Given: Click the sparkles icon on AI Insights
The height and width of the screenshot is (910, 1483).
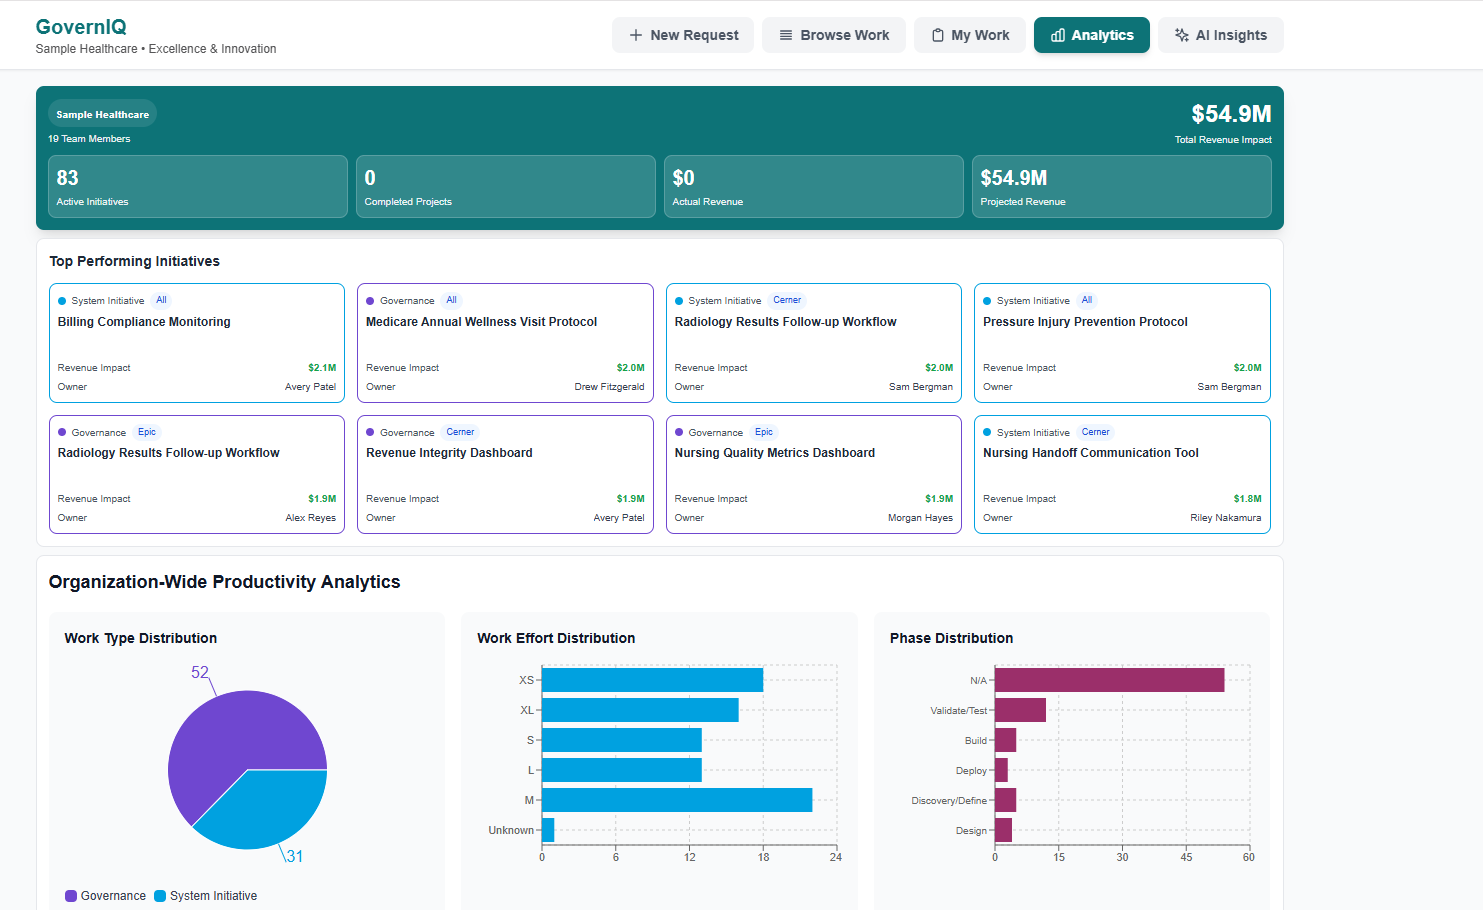Looking at the screenshot, I should click(x=1180, y=35).
